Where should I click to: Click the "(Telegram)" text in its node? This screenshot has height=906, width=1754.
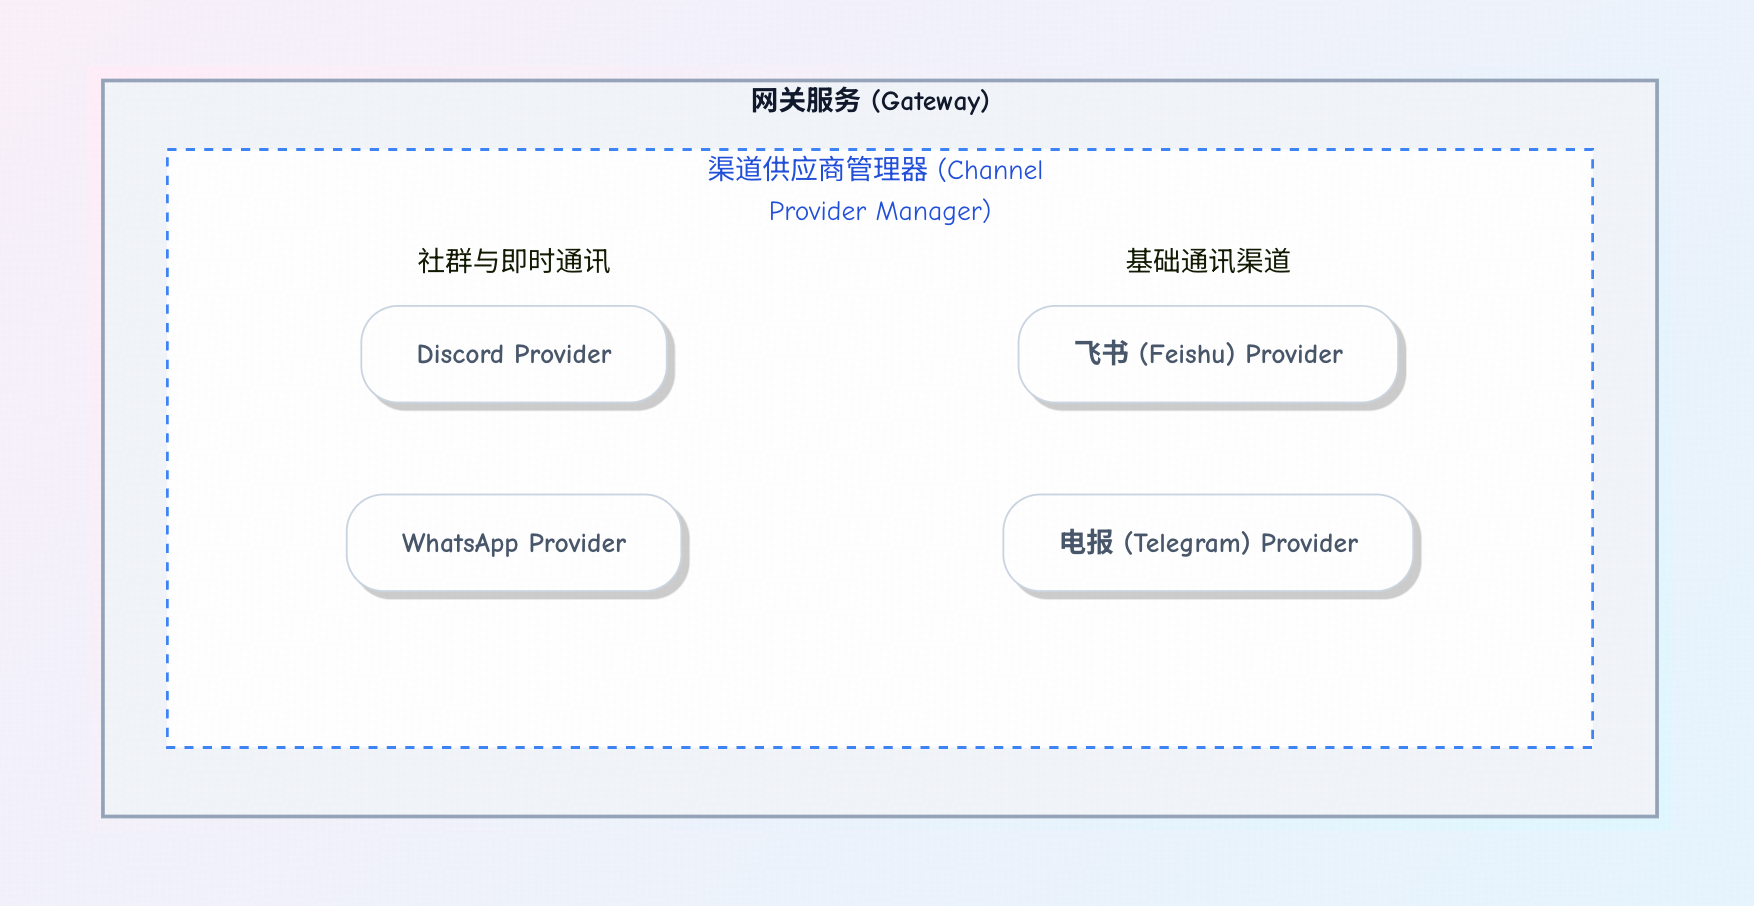click(1187, 543)
